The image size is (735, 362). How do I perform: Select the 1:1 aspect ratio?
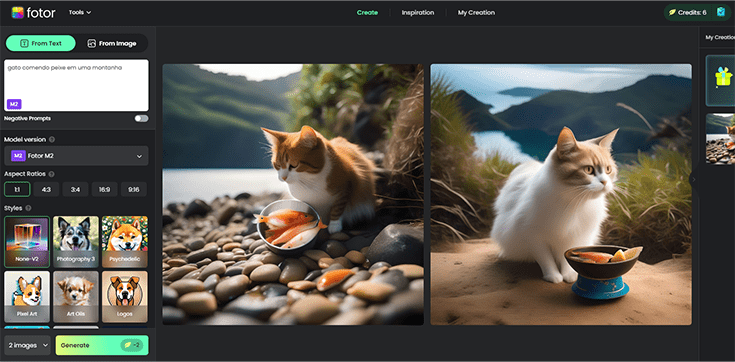[x=17, y=189]
